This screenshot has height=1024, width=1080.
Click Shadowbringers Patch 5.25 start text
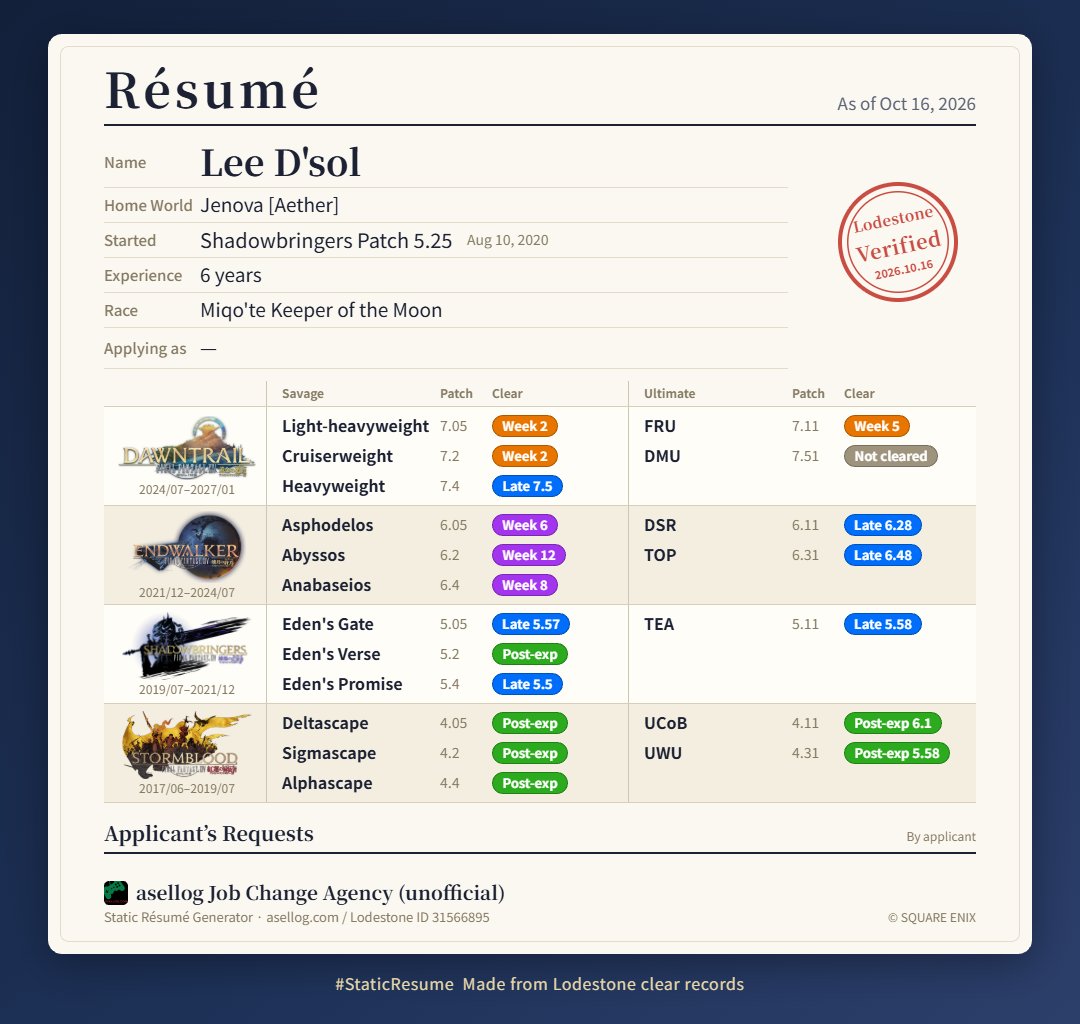click(x=326, y=240)
